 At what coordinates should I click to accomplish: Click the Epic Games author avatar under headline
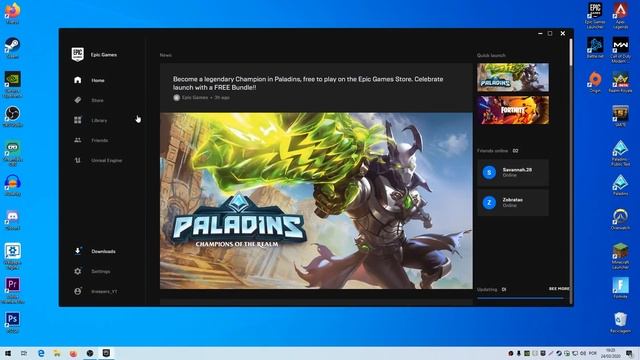pos(176,98)
